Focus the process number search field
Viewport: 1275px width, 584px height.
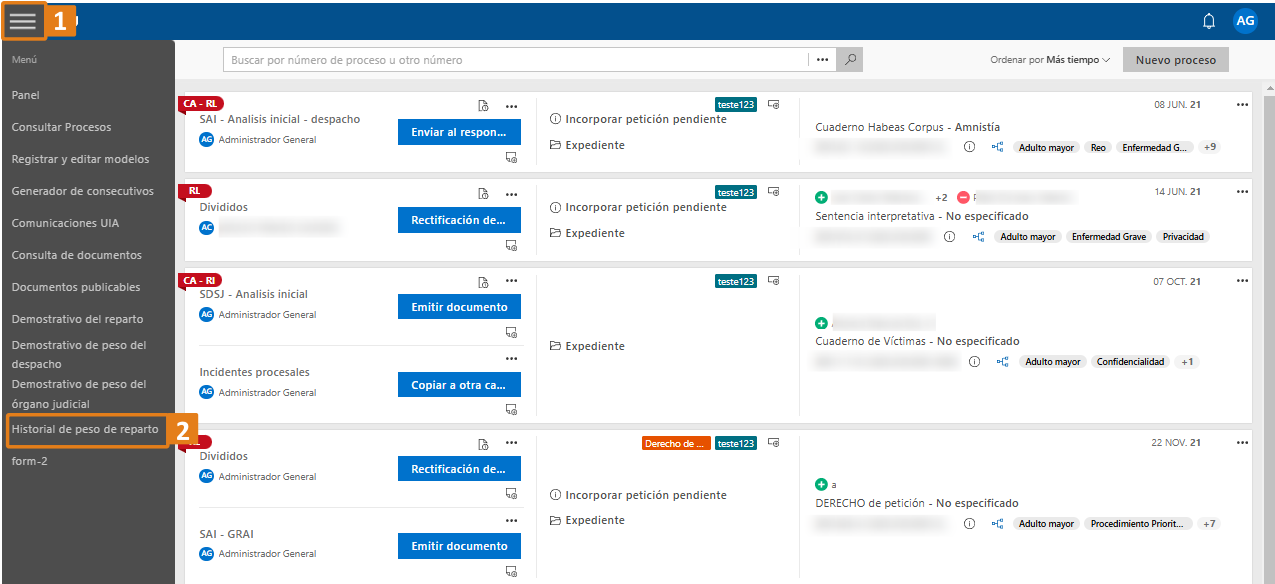[x=515, y=60]
